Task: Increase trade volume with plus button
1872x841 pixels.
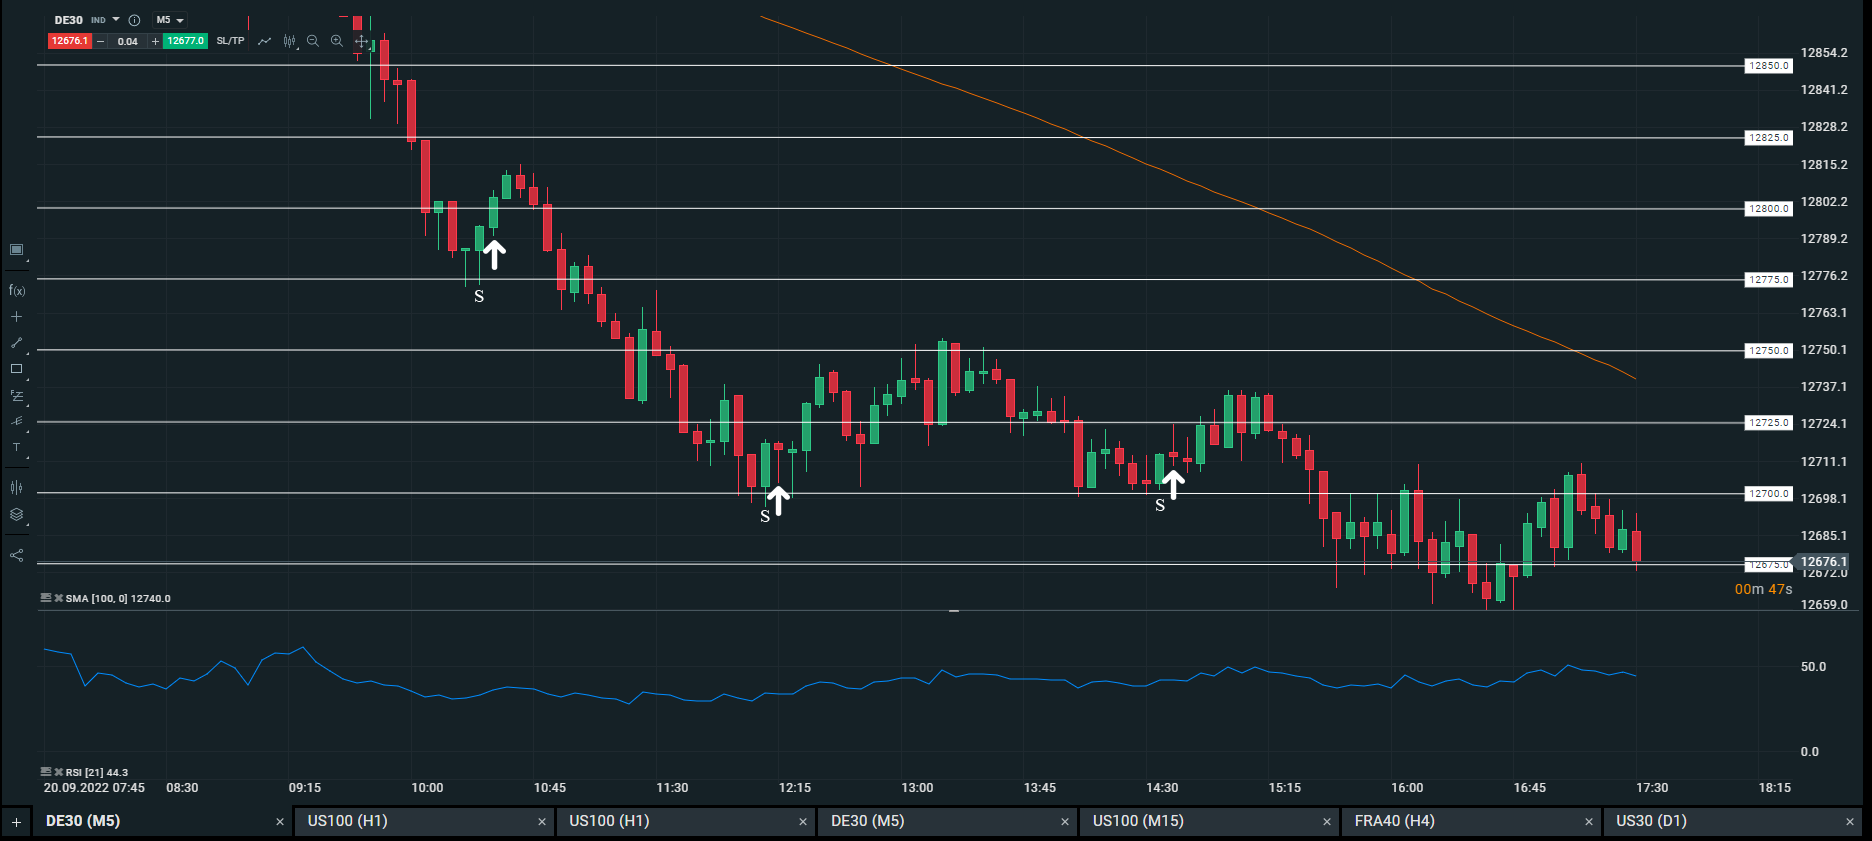Action: click(x=155, y=41)
